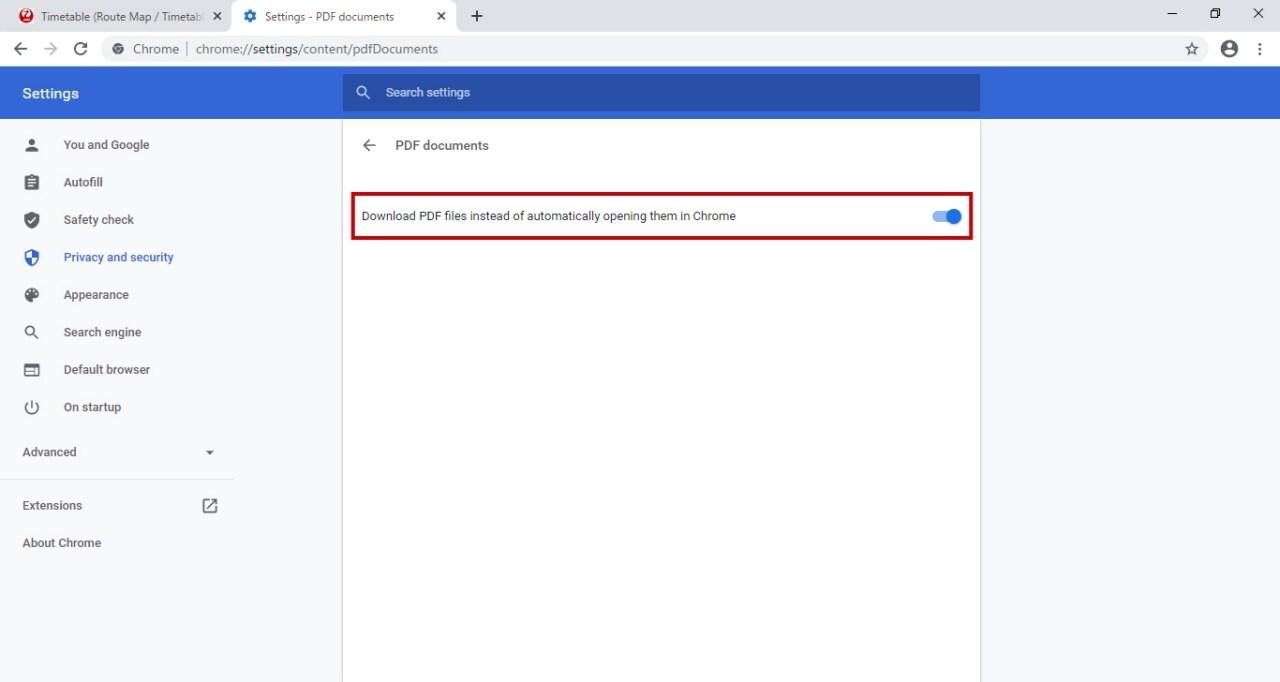Open a new tab with plus icon

pos(477,16)
